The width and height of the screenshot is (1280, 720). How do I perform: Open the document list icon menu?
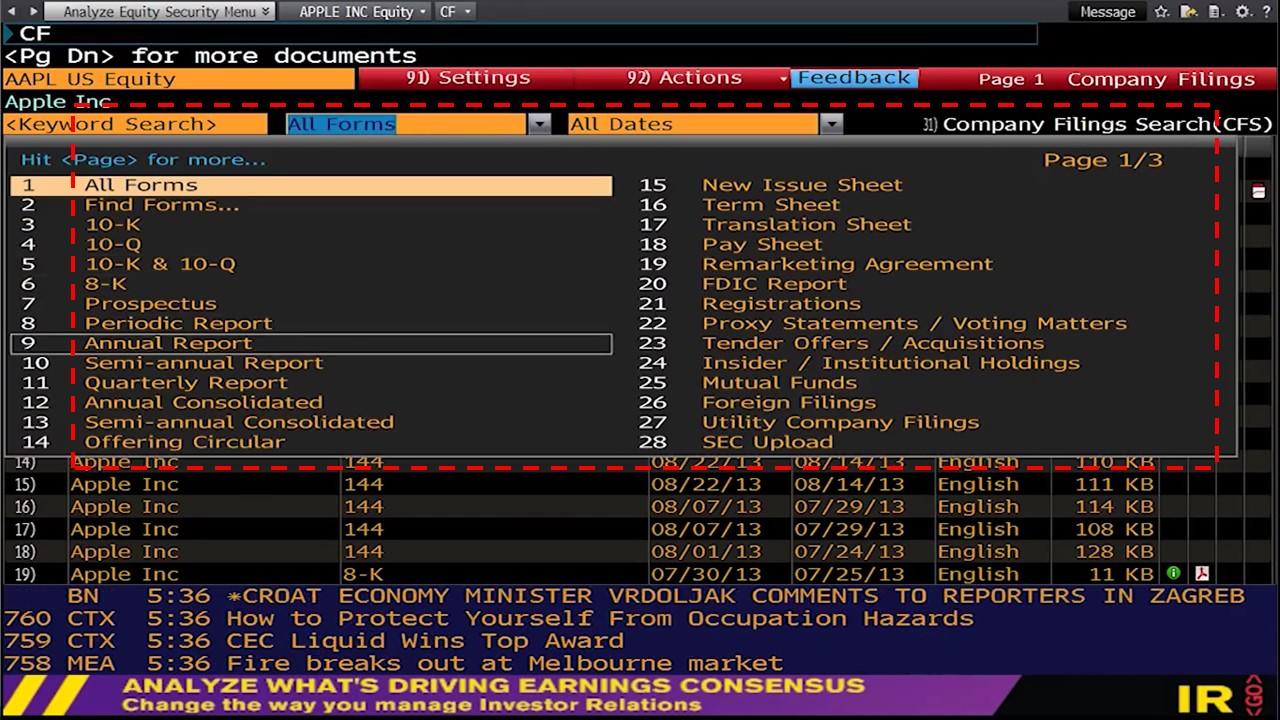coord(1215,12)
